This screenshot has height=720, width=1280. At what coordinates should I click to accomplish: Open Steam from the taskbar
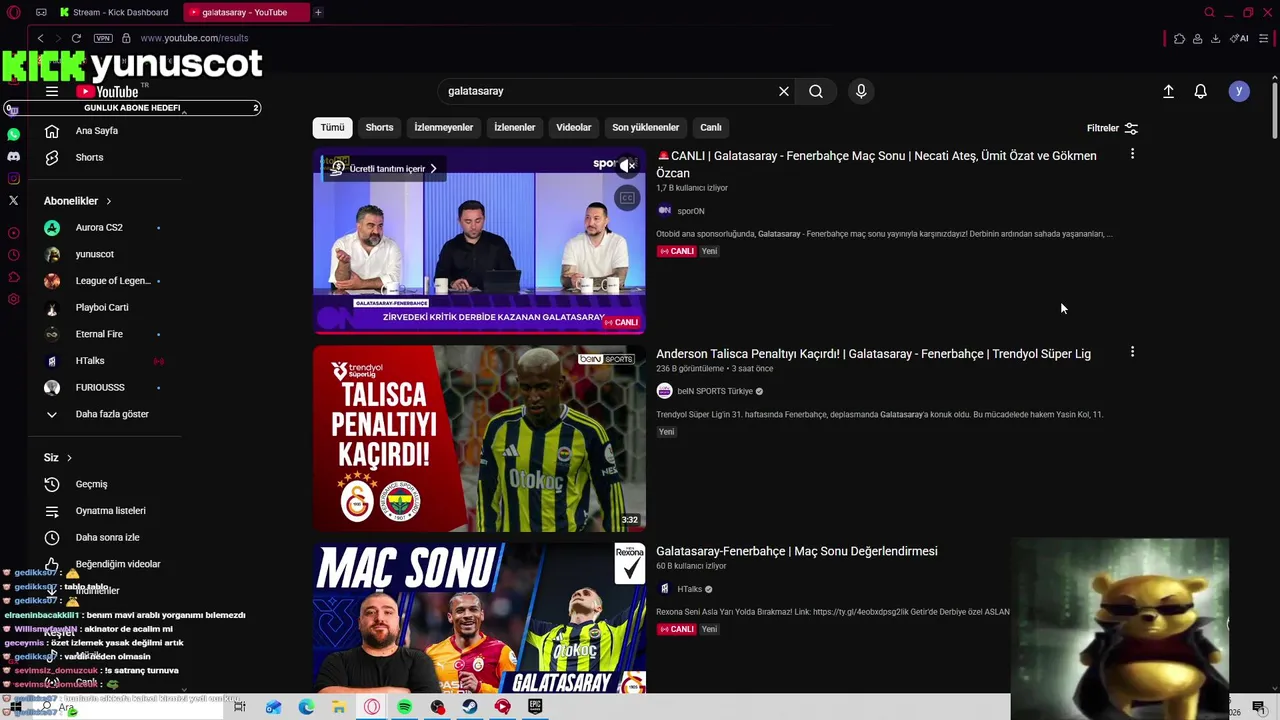point(470,707)
